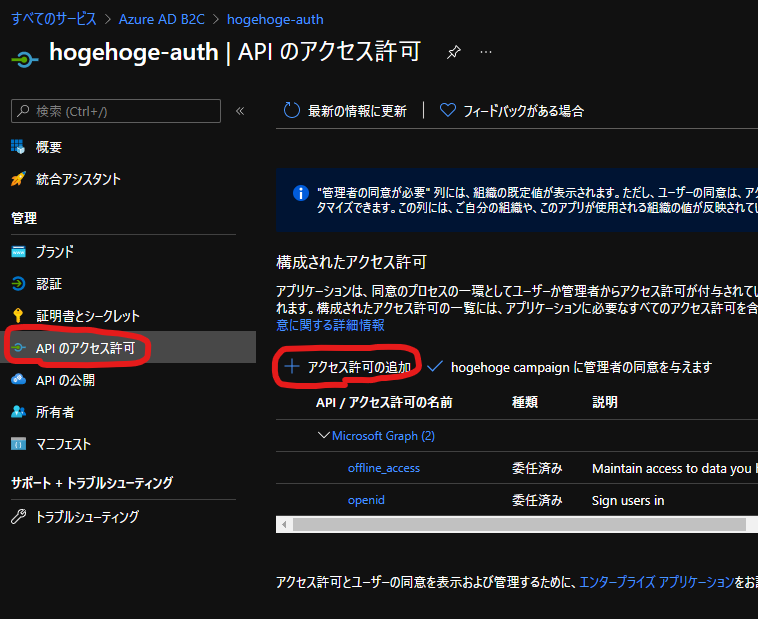Select API のアクセス許可 menu item

click(x=85, y=348)
